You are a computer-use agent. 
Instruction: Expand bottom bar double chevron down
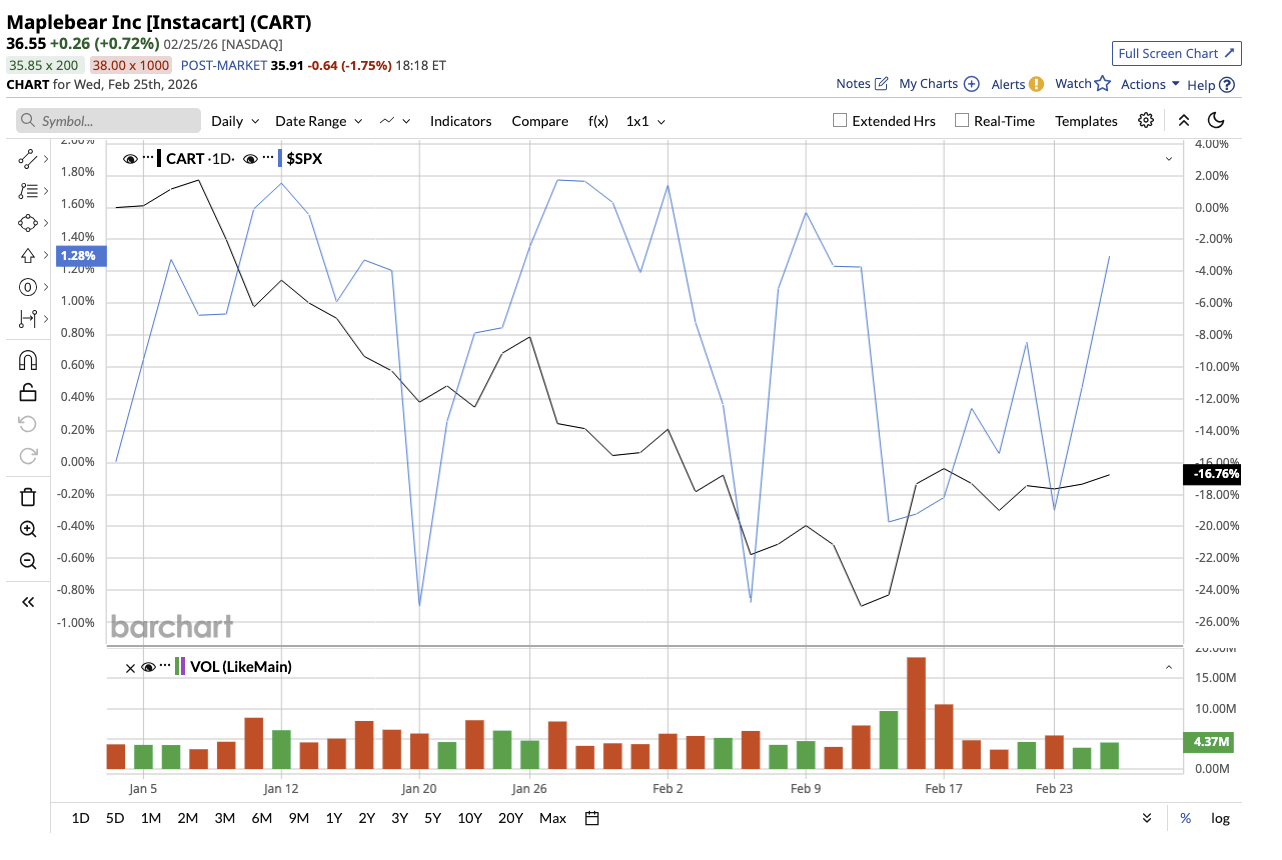coord(1147,818)
